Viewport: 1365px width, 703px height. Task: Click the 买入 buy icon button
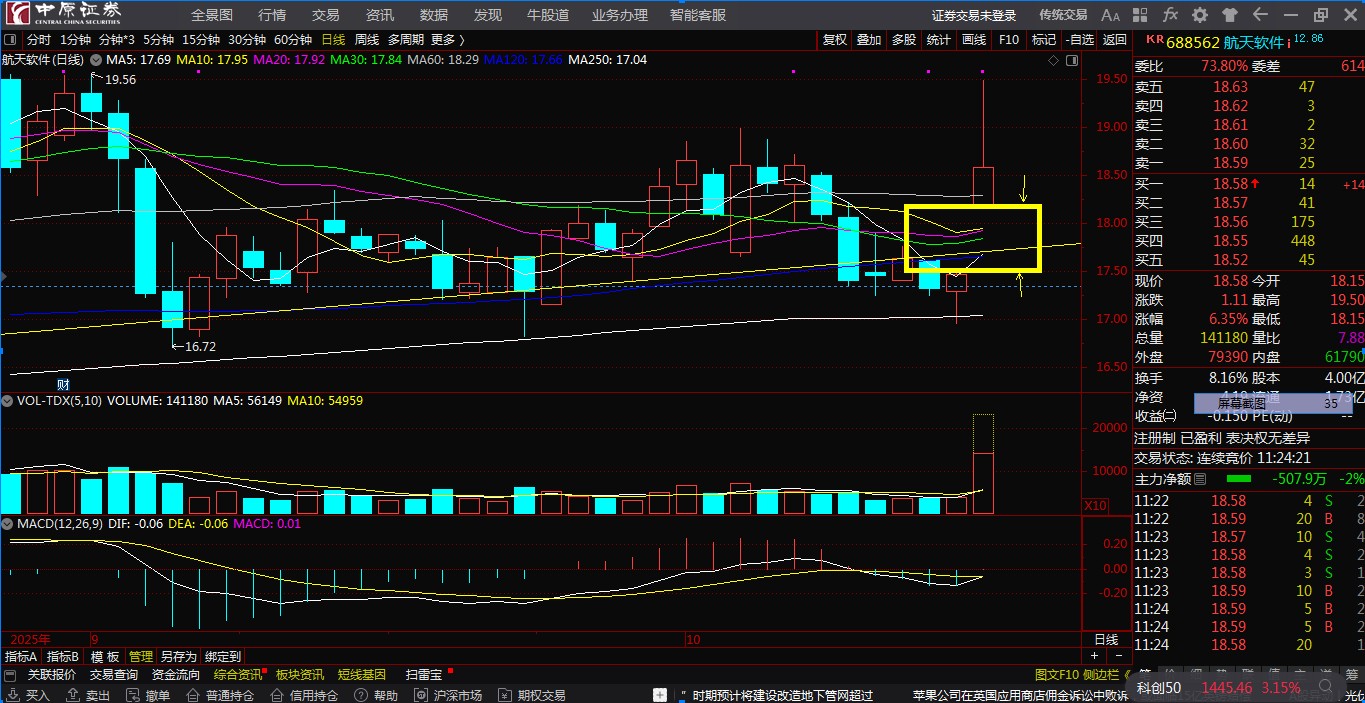[x=27, y=695]
